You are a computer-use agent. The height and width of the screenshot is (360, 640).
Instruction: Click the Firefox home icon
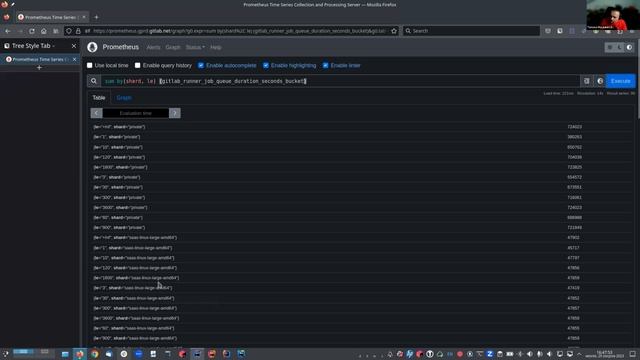44,31
